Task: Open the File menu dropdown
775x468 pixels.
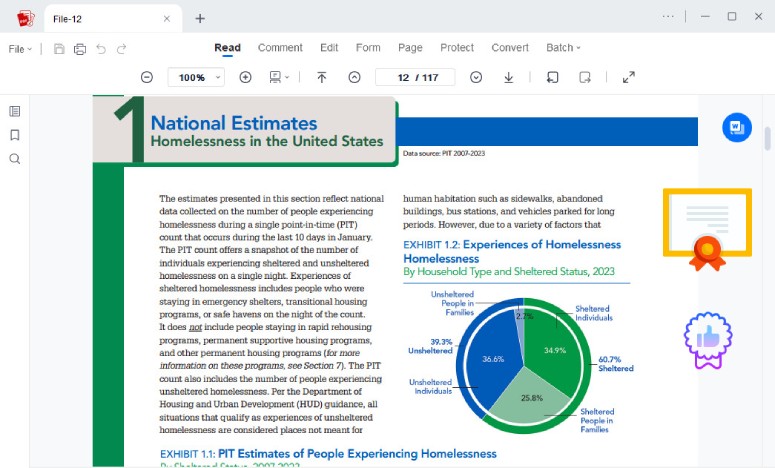Action: click(x=20, y=49)
